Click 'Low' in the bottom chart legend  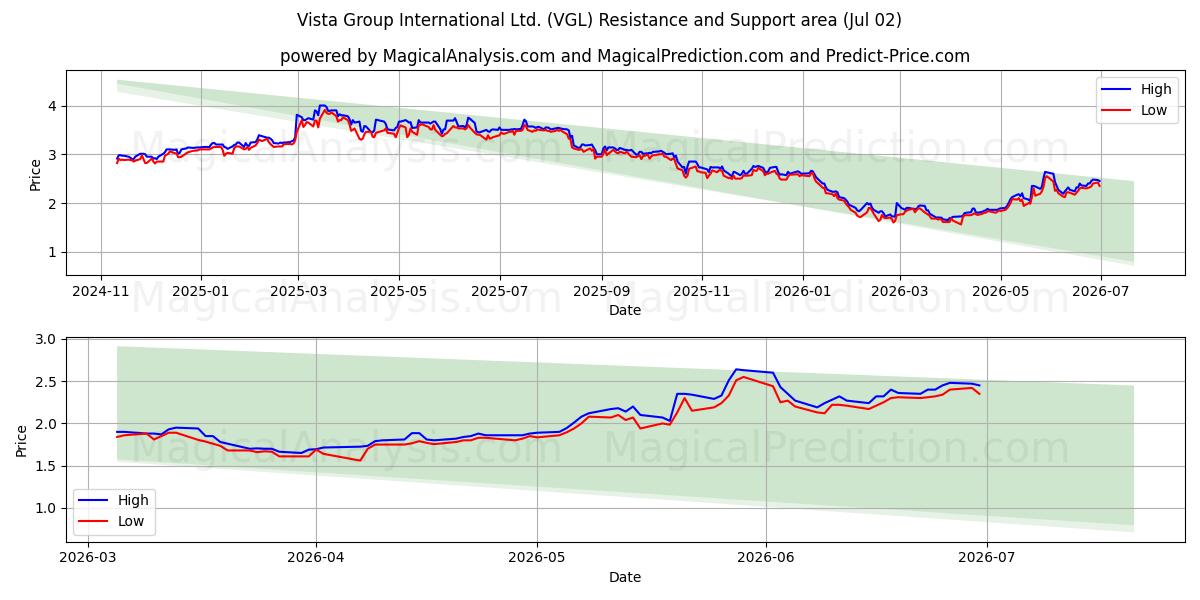[131, 521]
